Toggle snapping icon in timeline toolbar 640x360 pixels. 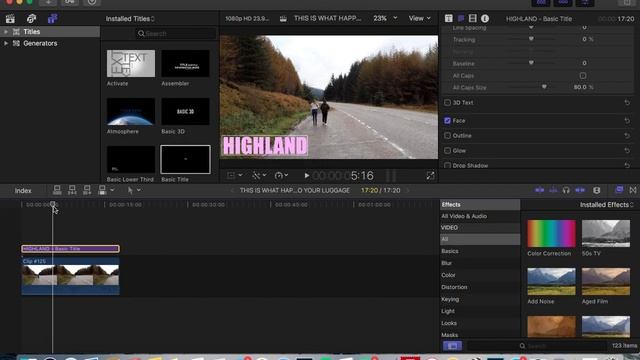[580, 190]
